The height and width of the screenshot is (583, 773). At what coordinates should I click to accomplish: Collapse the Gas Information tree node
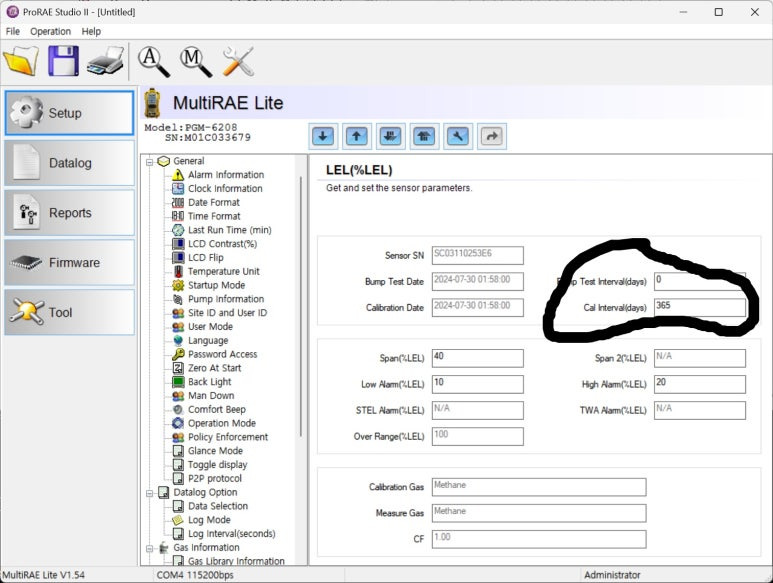click(149, 549)
